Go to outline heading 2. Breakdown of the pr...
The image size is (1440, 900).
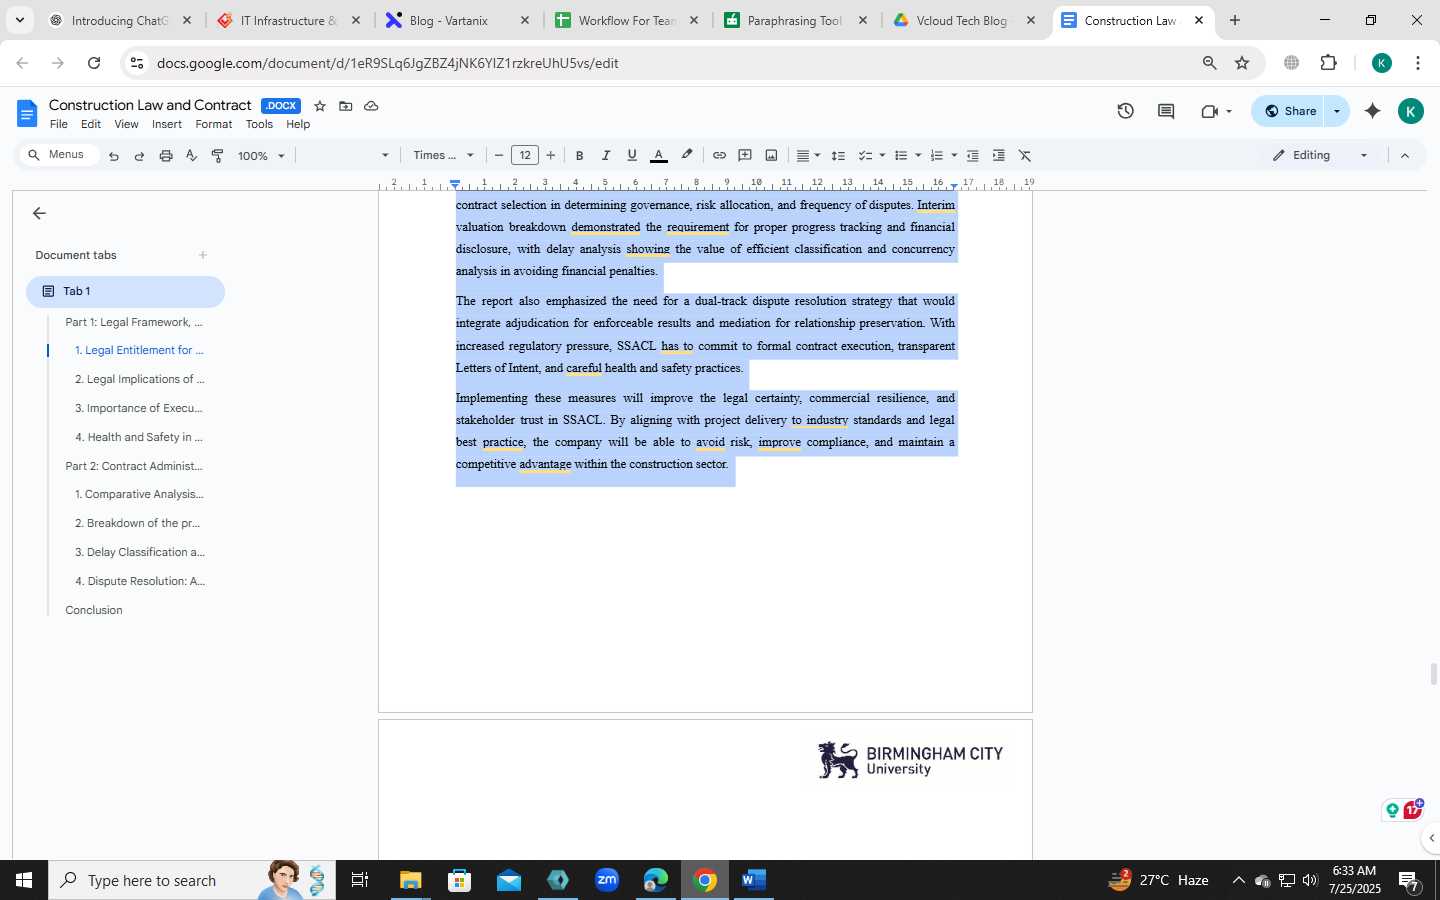(138, 523)
